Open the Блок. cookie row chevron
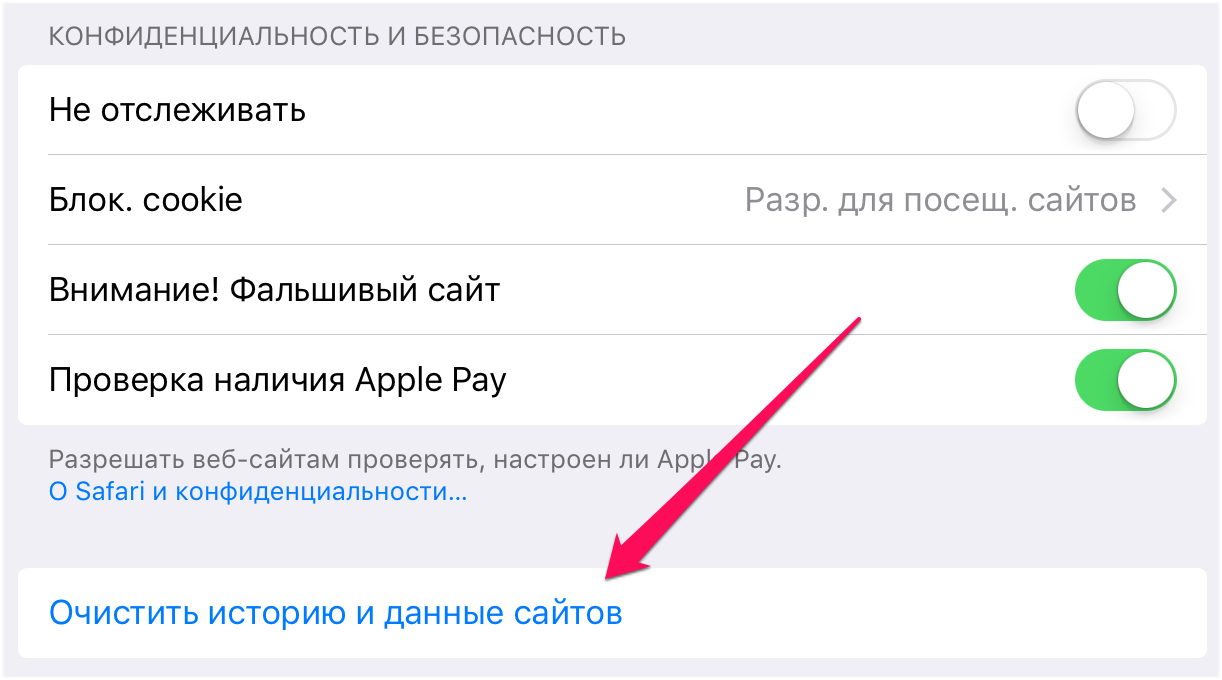This screenshot has width=1222, height=680. point(1168,201)
